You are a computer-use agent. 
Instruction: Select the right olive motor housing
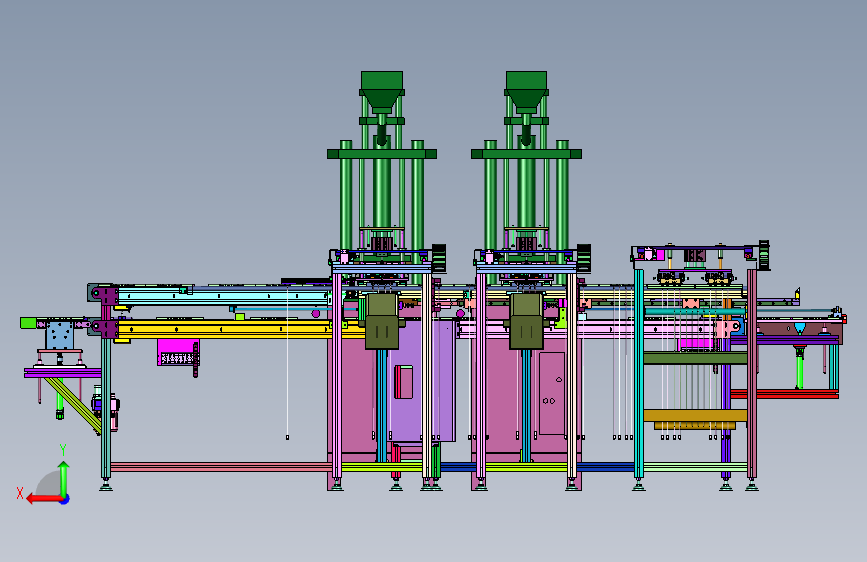[x=526, y=321]
